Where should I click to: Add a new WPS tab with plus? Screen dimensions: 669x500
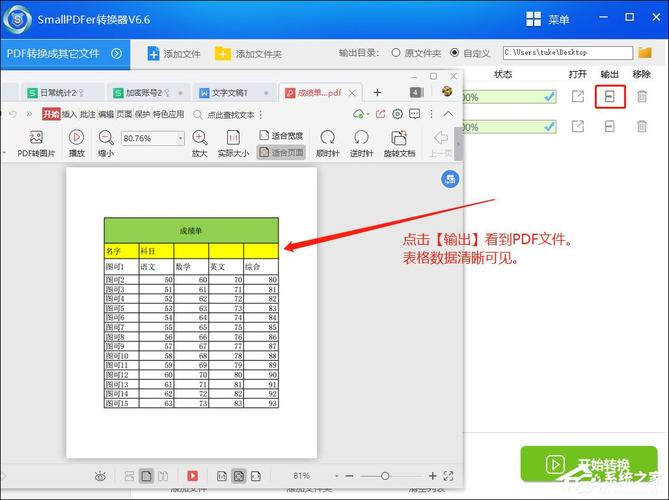[x=377, y=92]
